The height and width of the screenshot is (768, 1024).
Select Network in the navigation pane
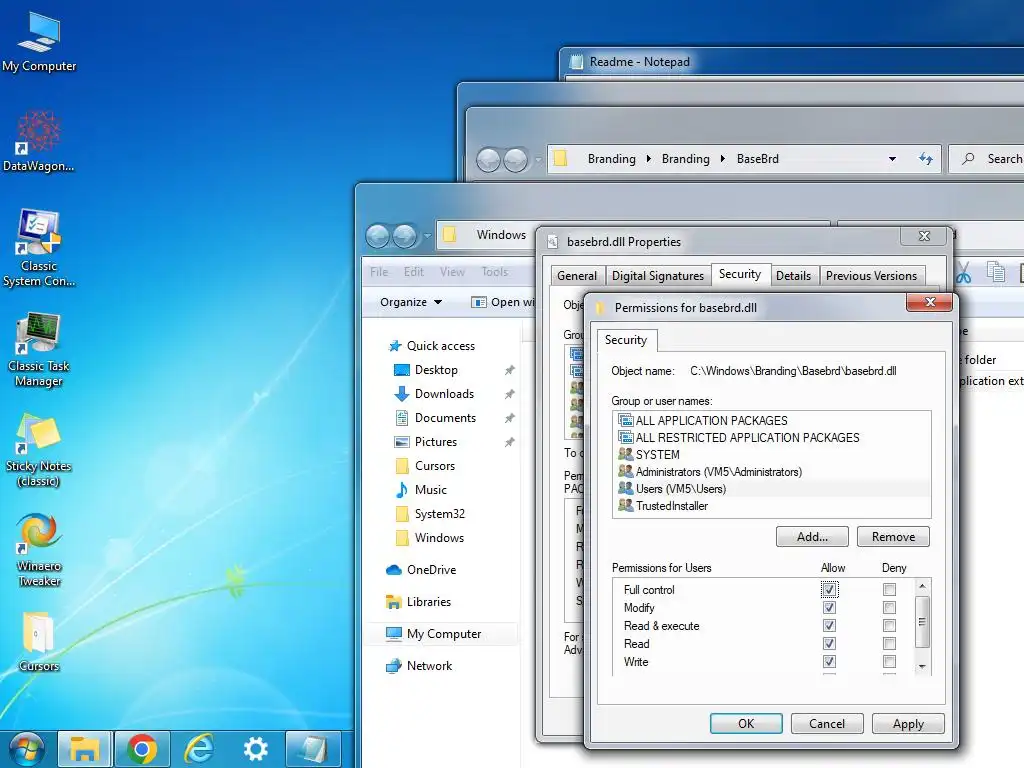pos(419,665)
